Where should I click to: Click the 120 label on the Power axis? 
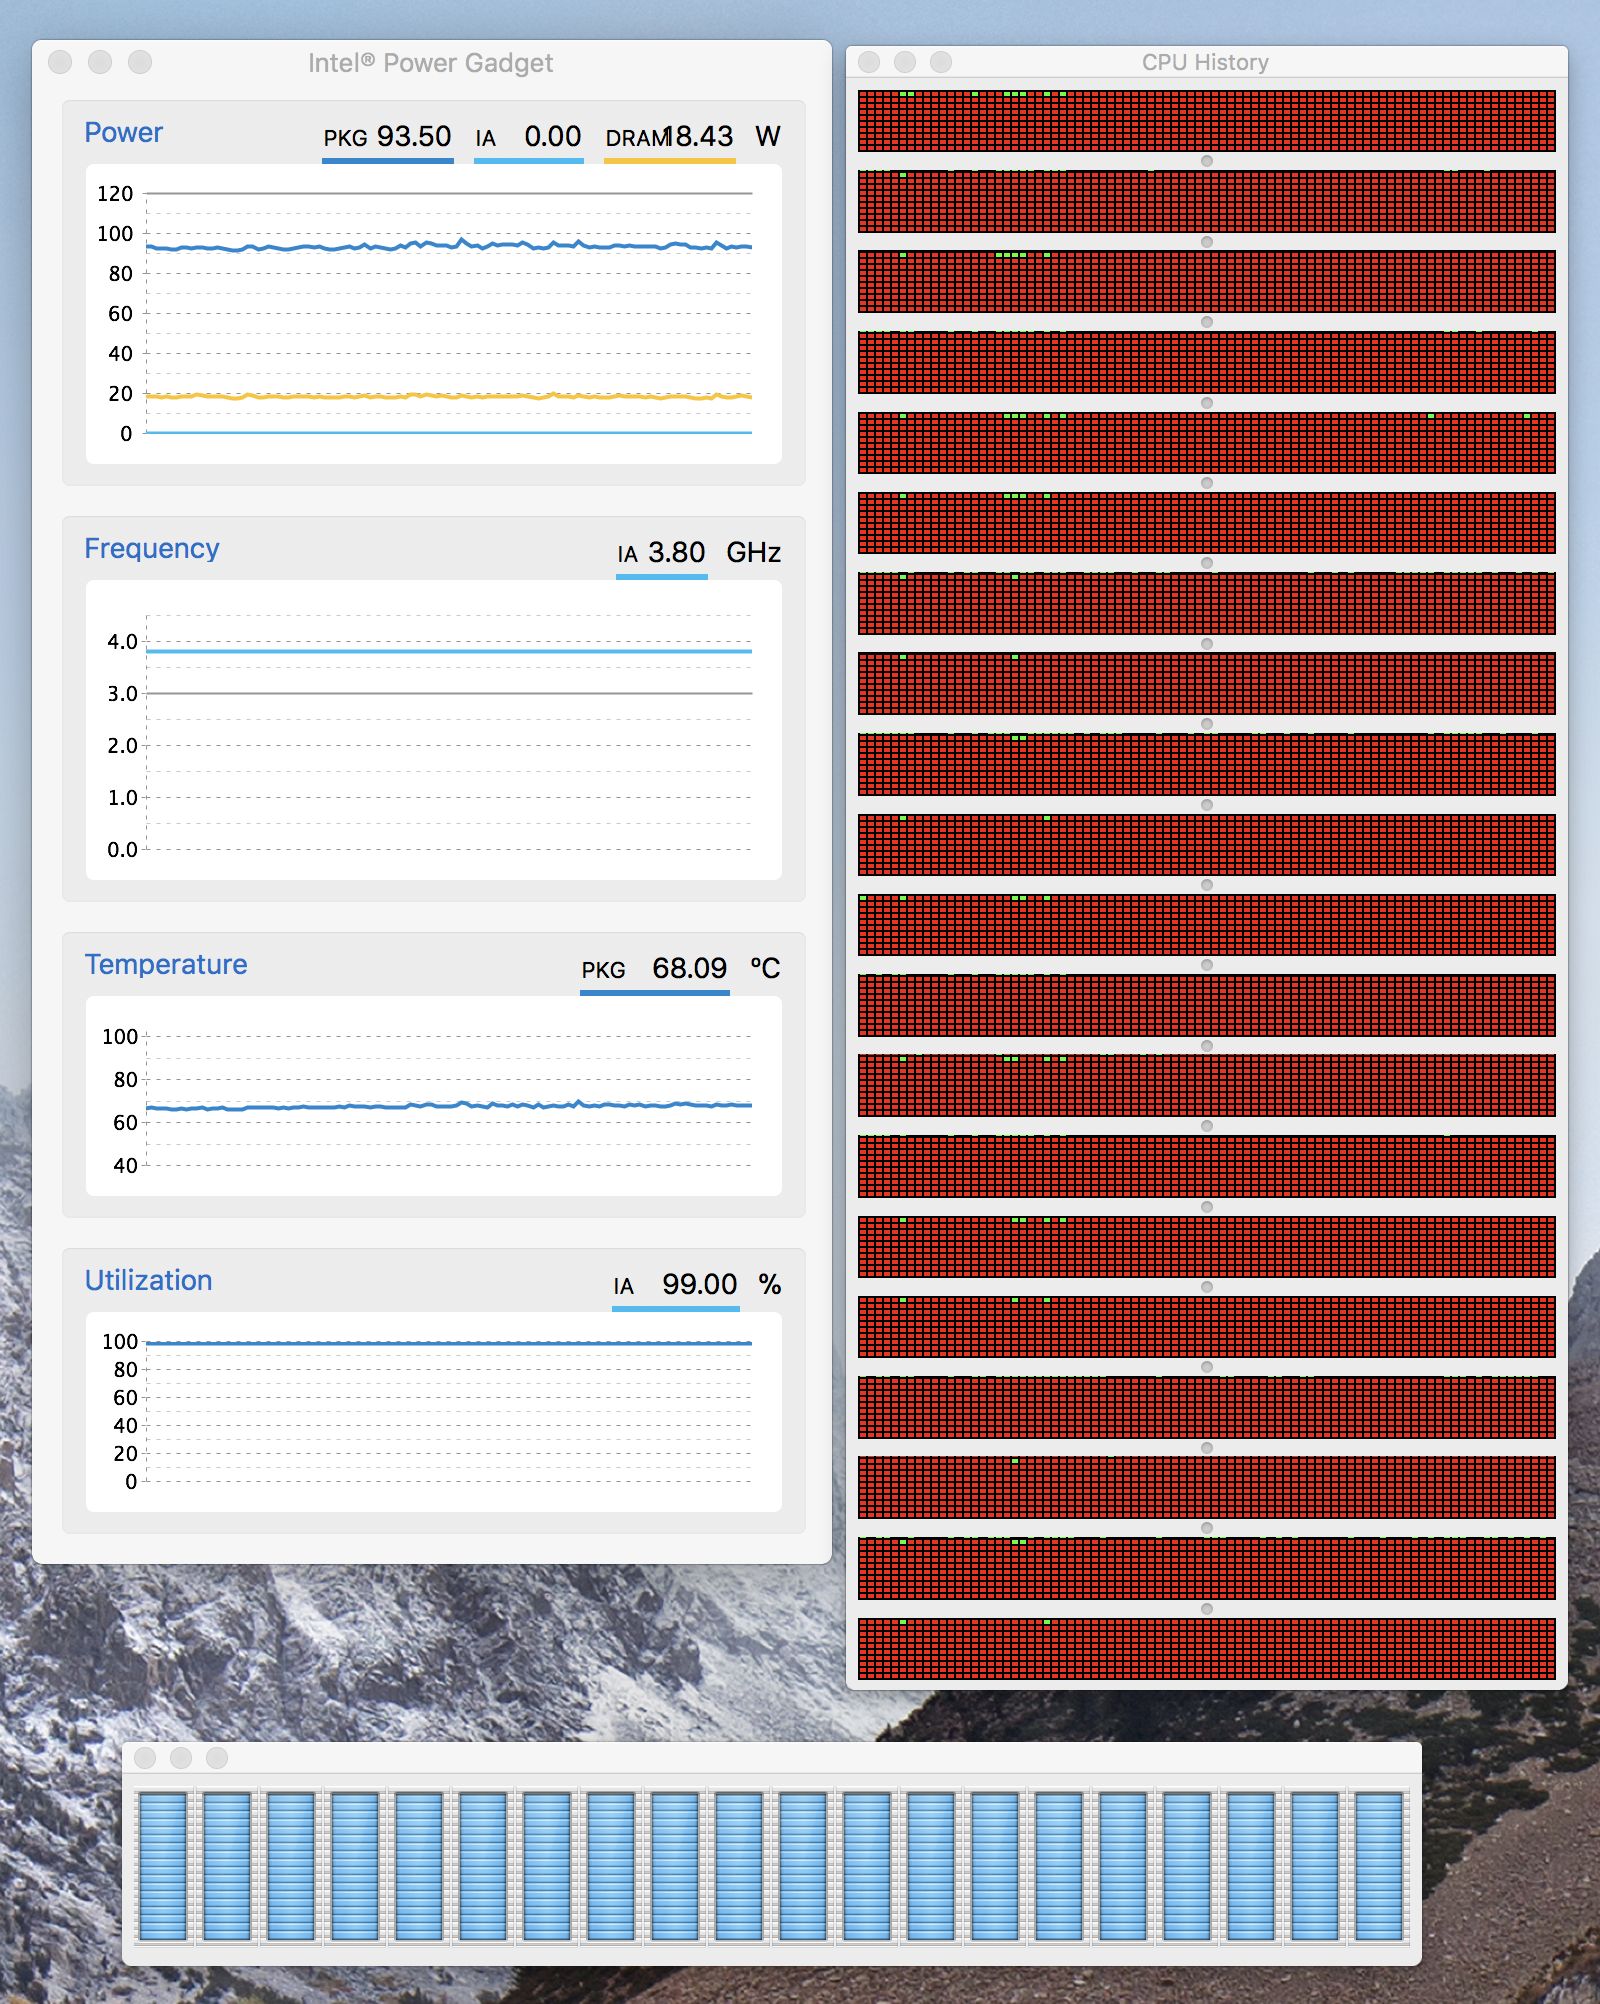pyautogui.click(x=115, y=193)
